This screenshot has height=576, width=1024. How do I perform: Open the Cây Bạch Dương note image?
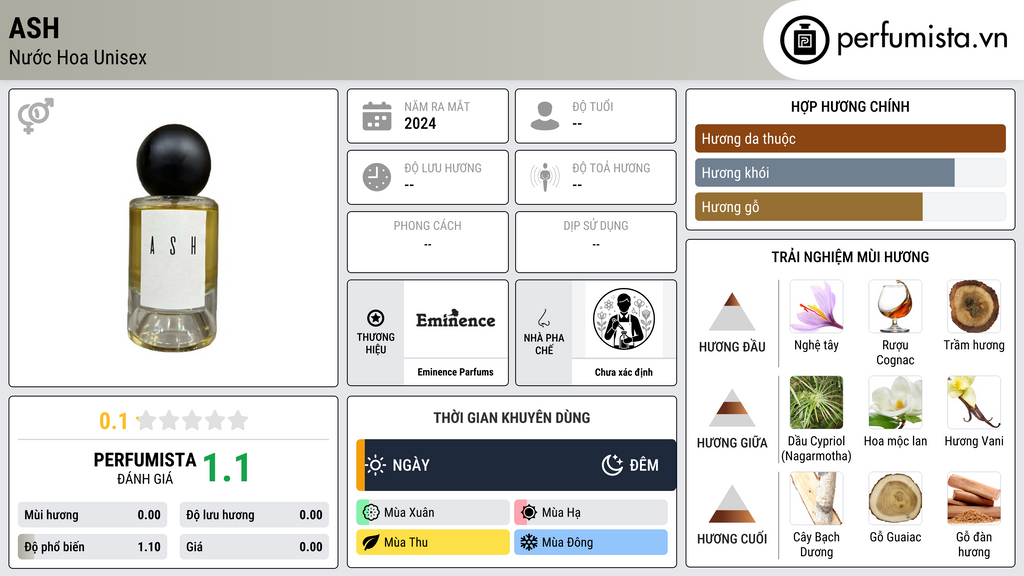pos(816,498)
